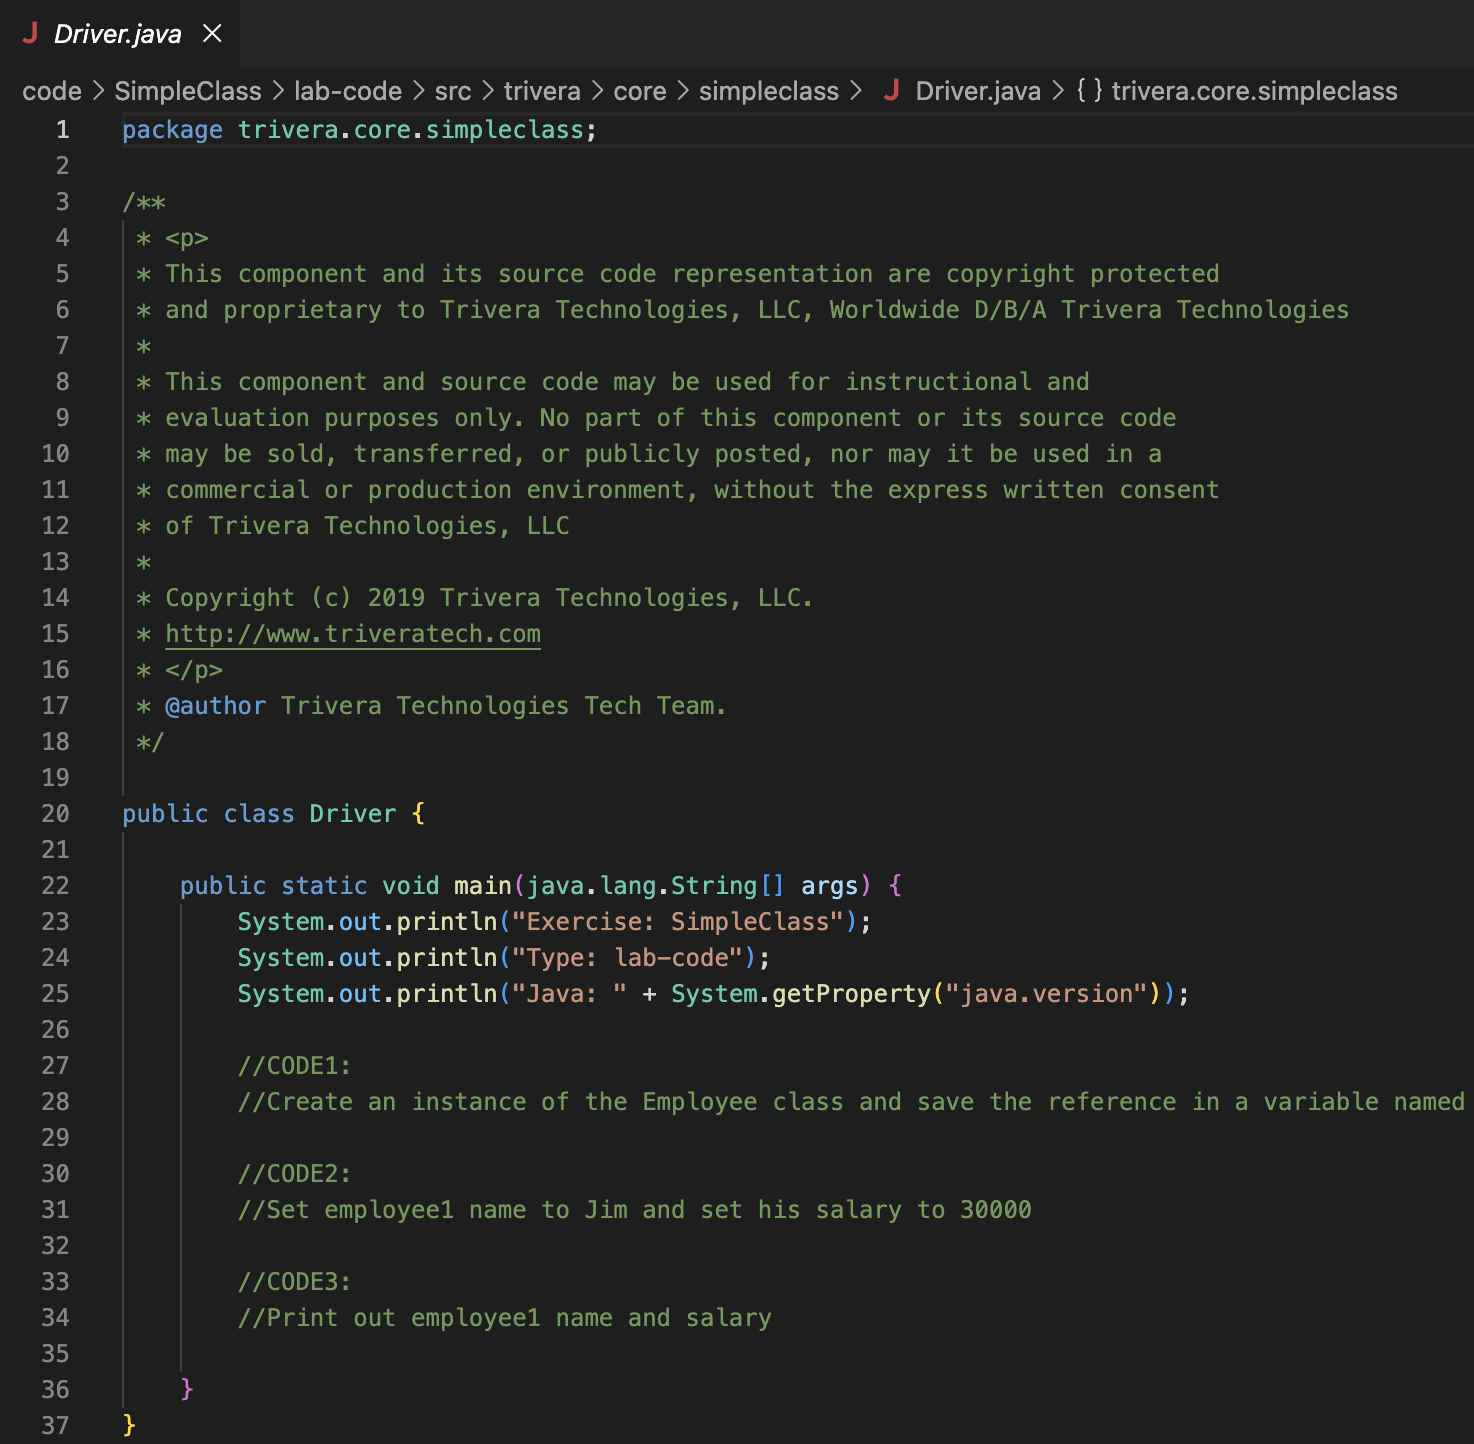
Task: Click the 'package' keyword on line 1
Action: [173, 130]
